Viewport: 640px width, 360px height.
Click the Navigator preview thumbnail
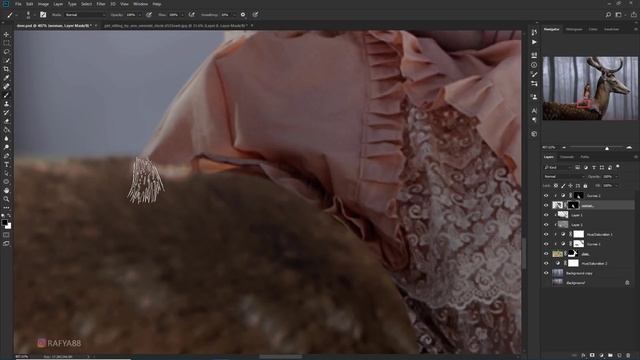(x=590, y=88)
